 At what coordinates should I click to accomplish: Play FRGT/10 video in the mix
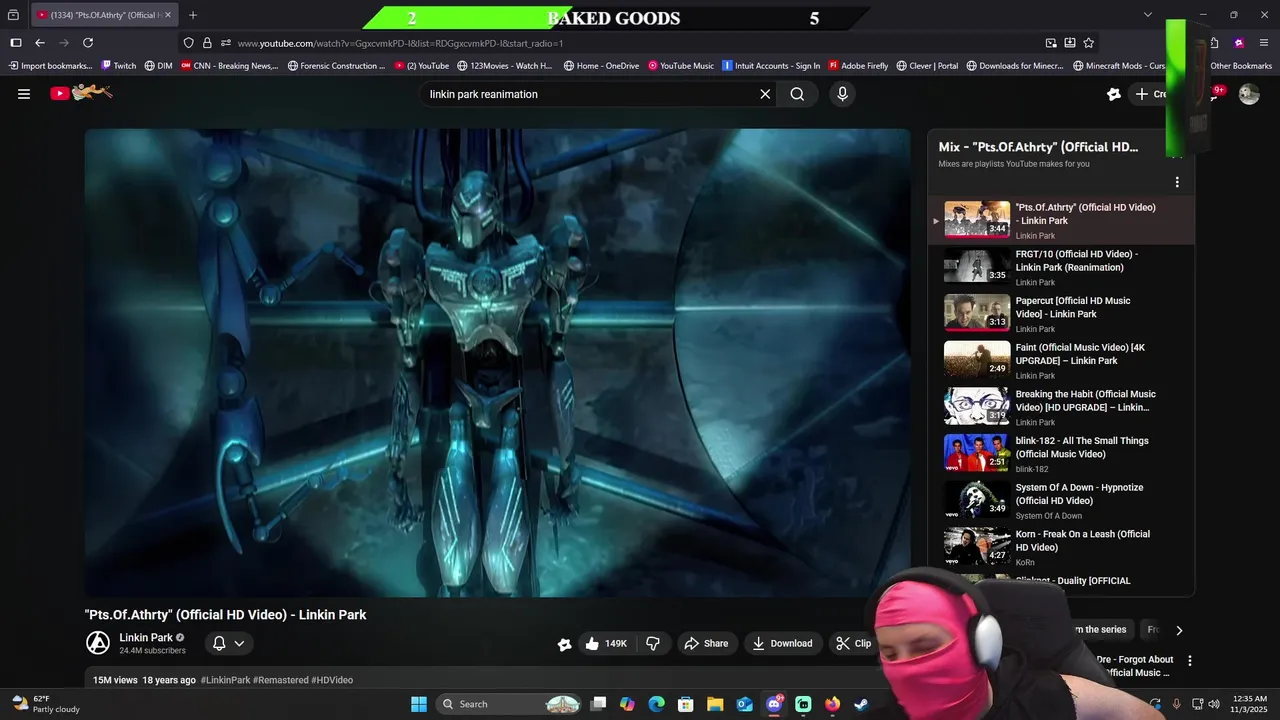pos(1060,267)
